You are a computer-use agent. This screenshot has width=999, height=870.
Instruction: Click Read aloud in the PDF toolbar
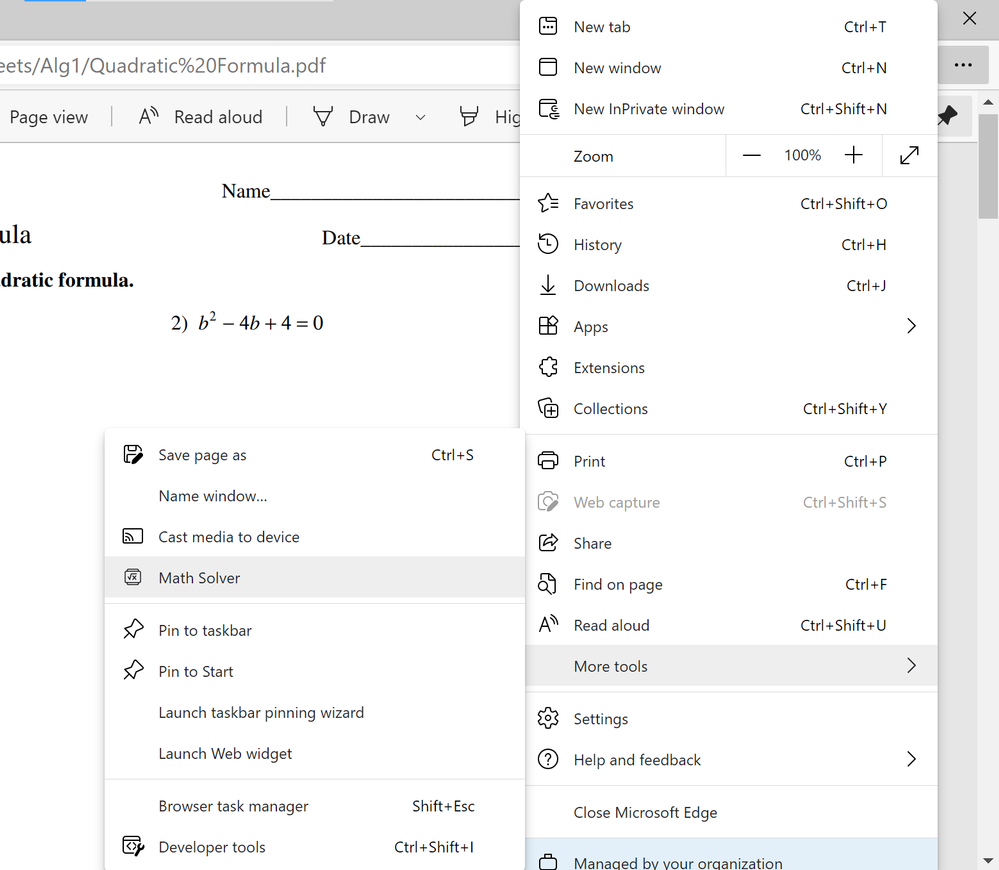(x=200, y=117)
